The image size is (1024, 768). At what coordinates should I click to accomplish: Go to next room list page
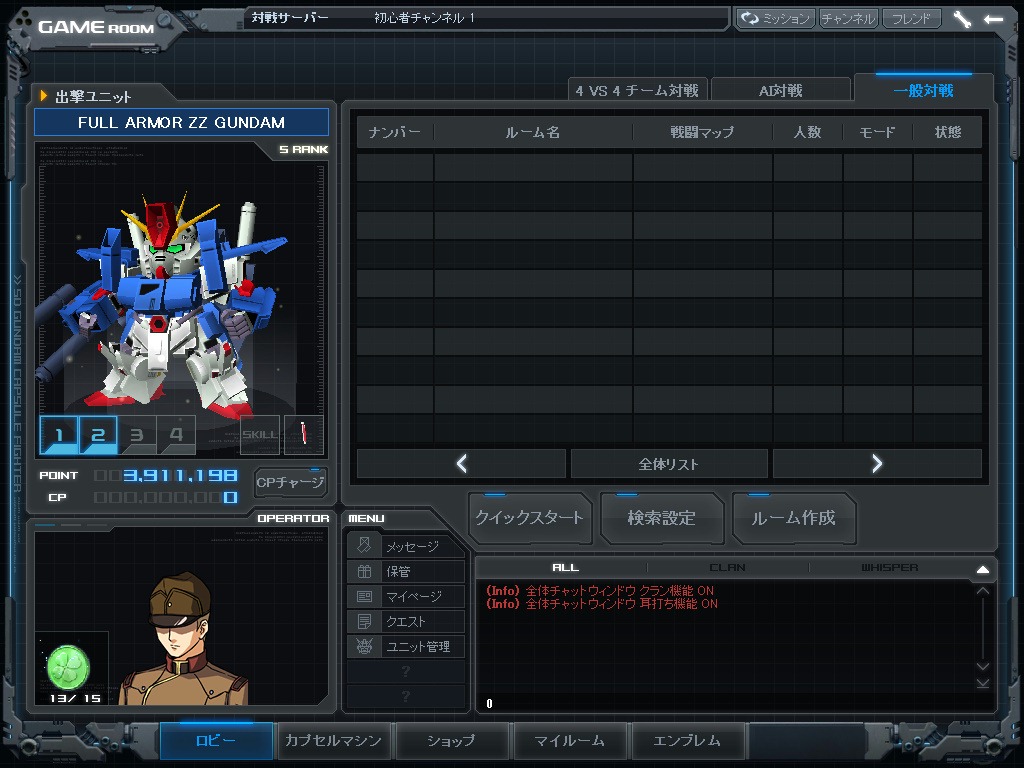pyautogui.click(x=877, y=464)
